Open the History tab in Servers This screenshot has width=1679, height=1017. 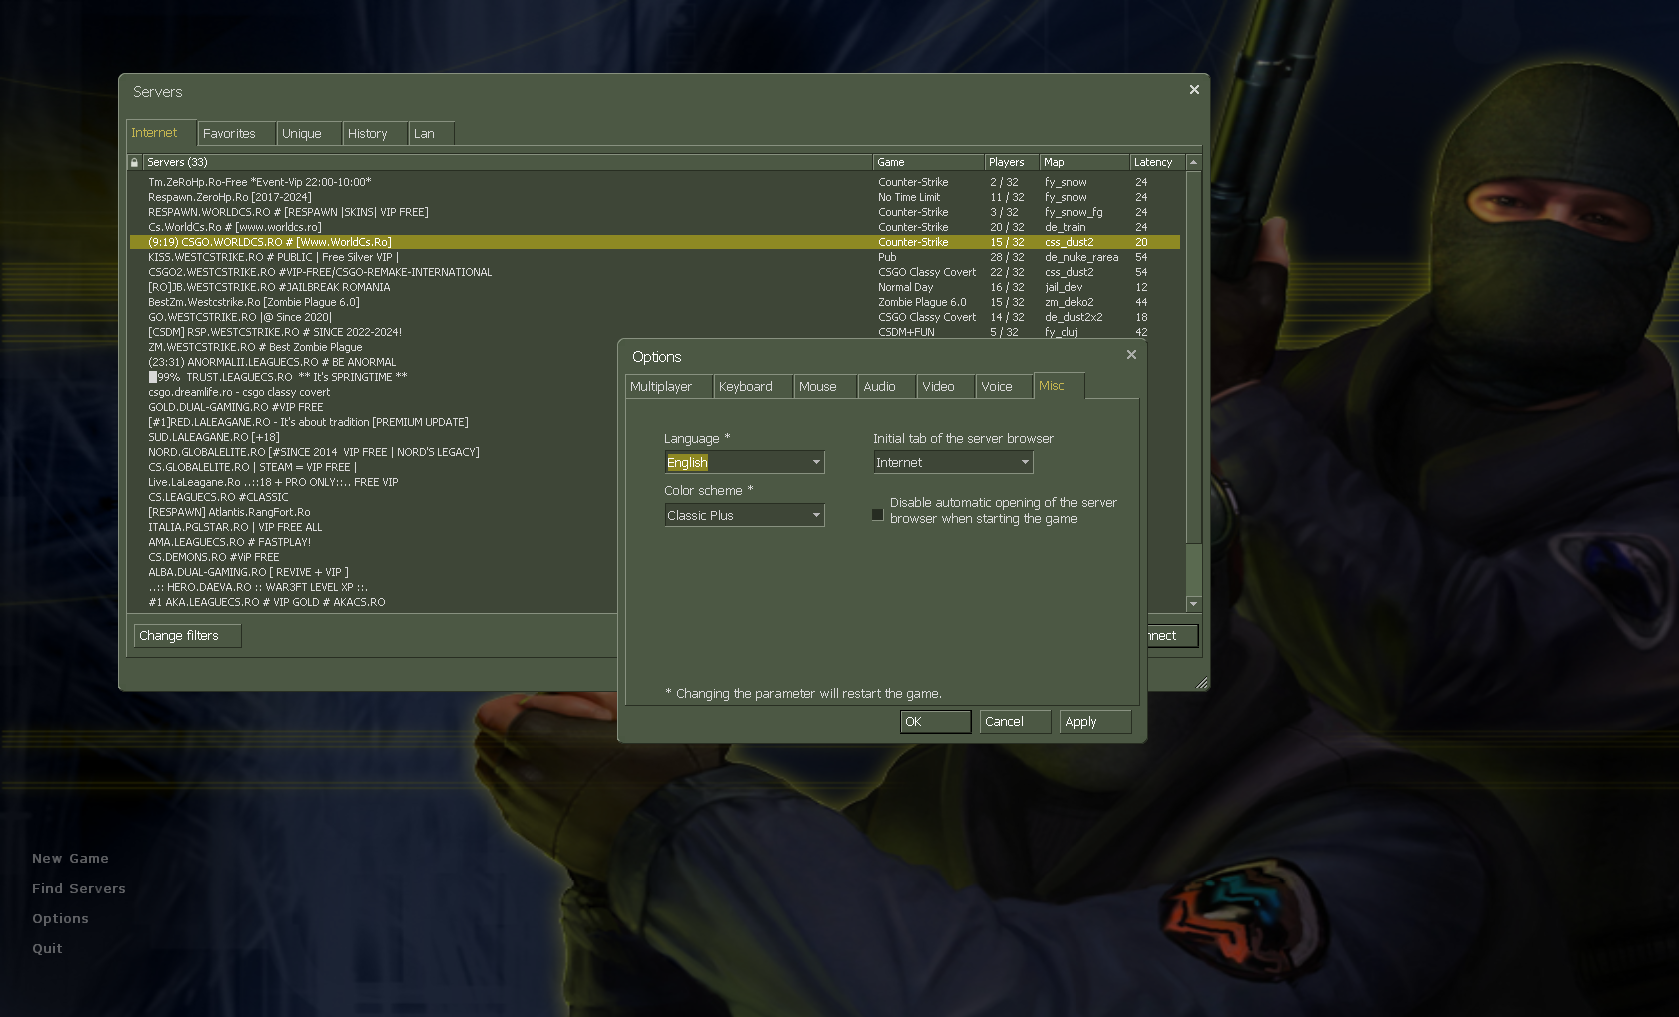[375, 134]
